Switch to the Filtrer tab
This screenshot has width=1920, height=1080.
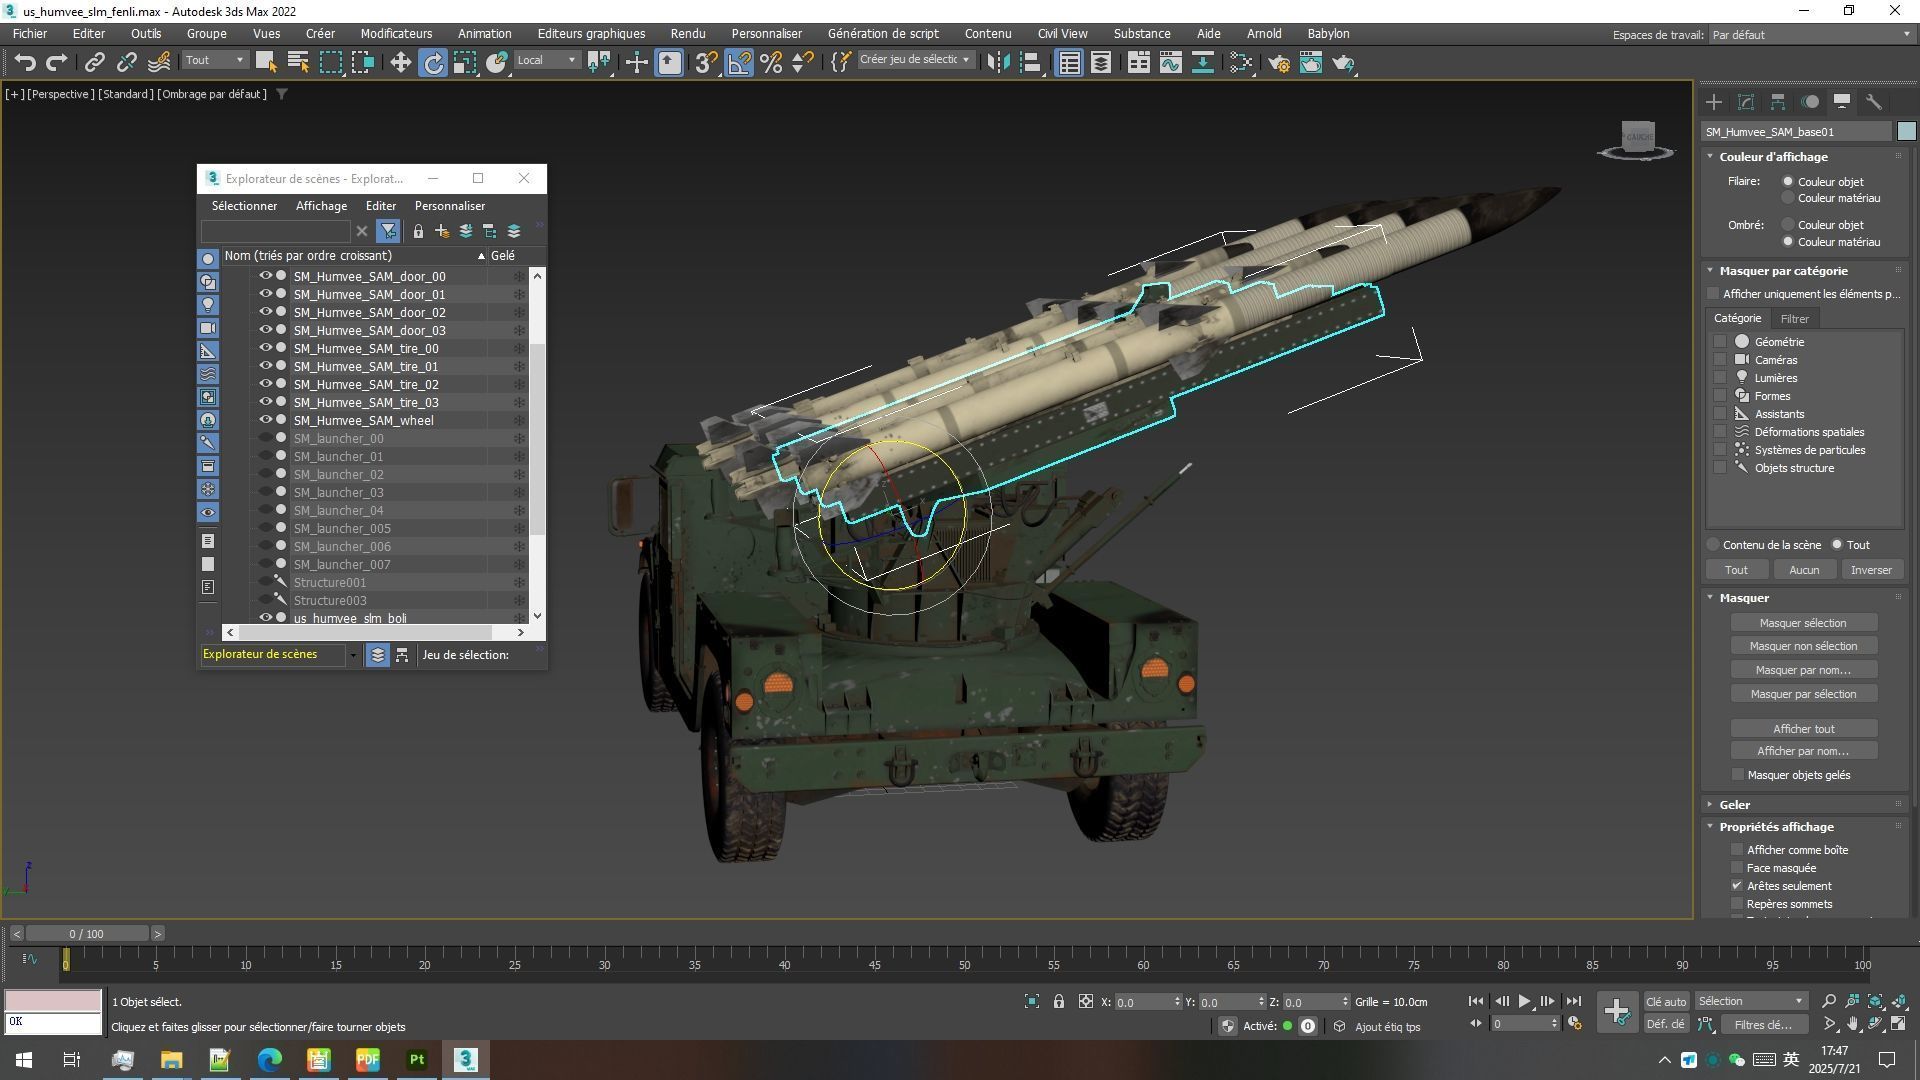pyautogui.click(x=1794, y=319)
